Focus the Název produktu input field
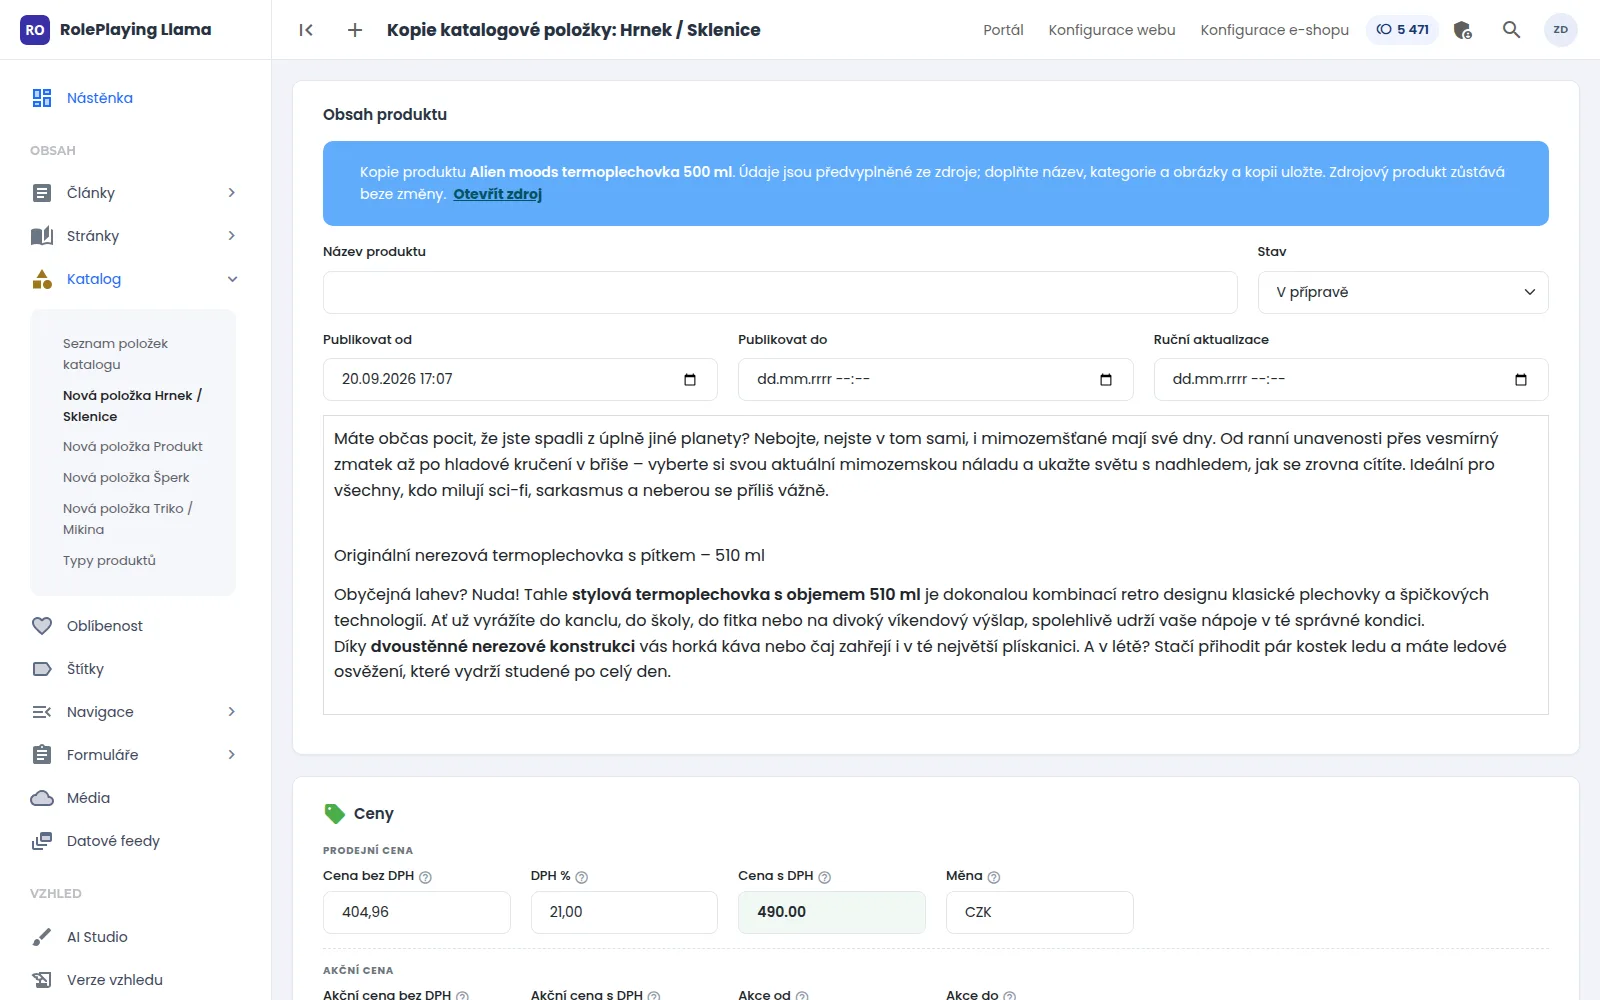Image resolution: width=1600 pixels, height=1000 pixels. click(780, 292)
